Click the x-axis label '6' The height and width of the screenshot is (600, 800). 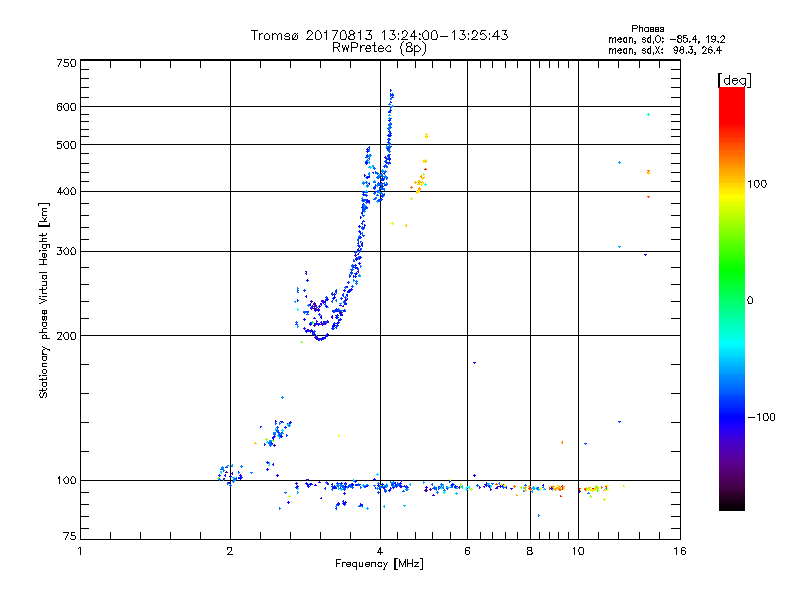467,551
